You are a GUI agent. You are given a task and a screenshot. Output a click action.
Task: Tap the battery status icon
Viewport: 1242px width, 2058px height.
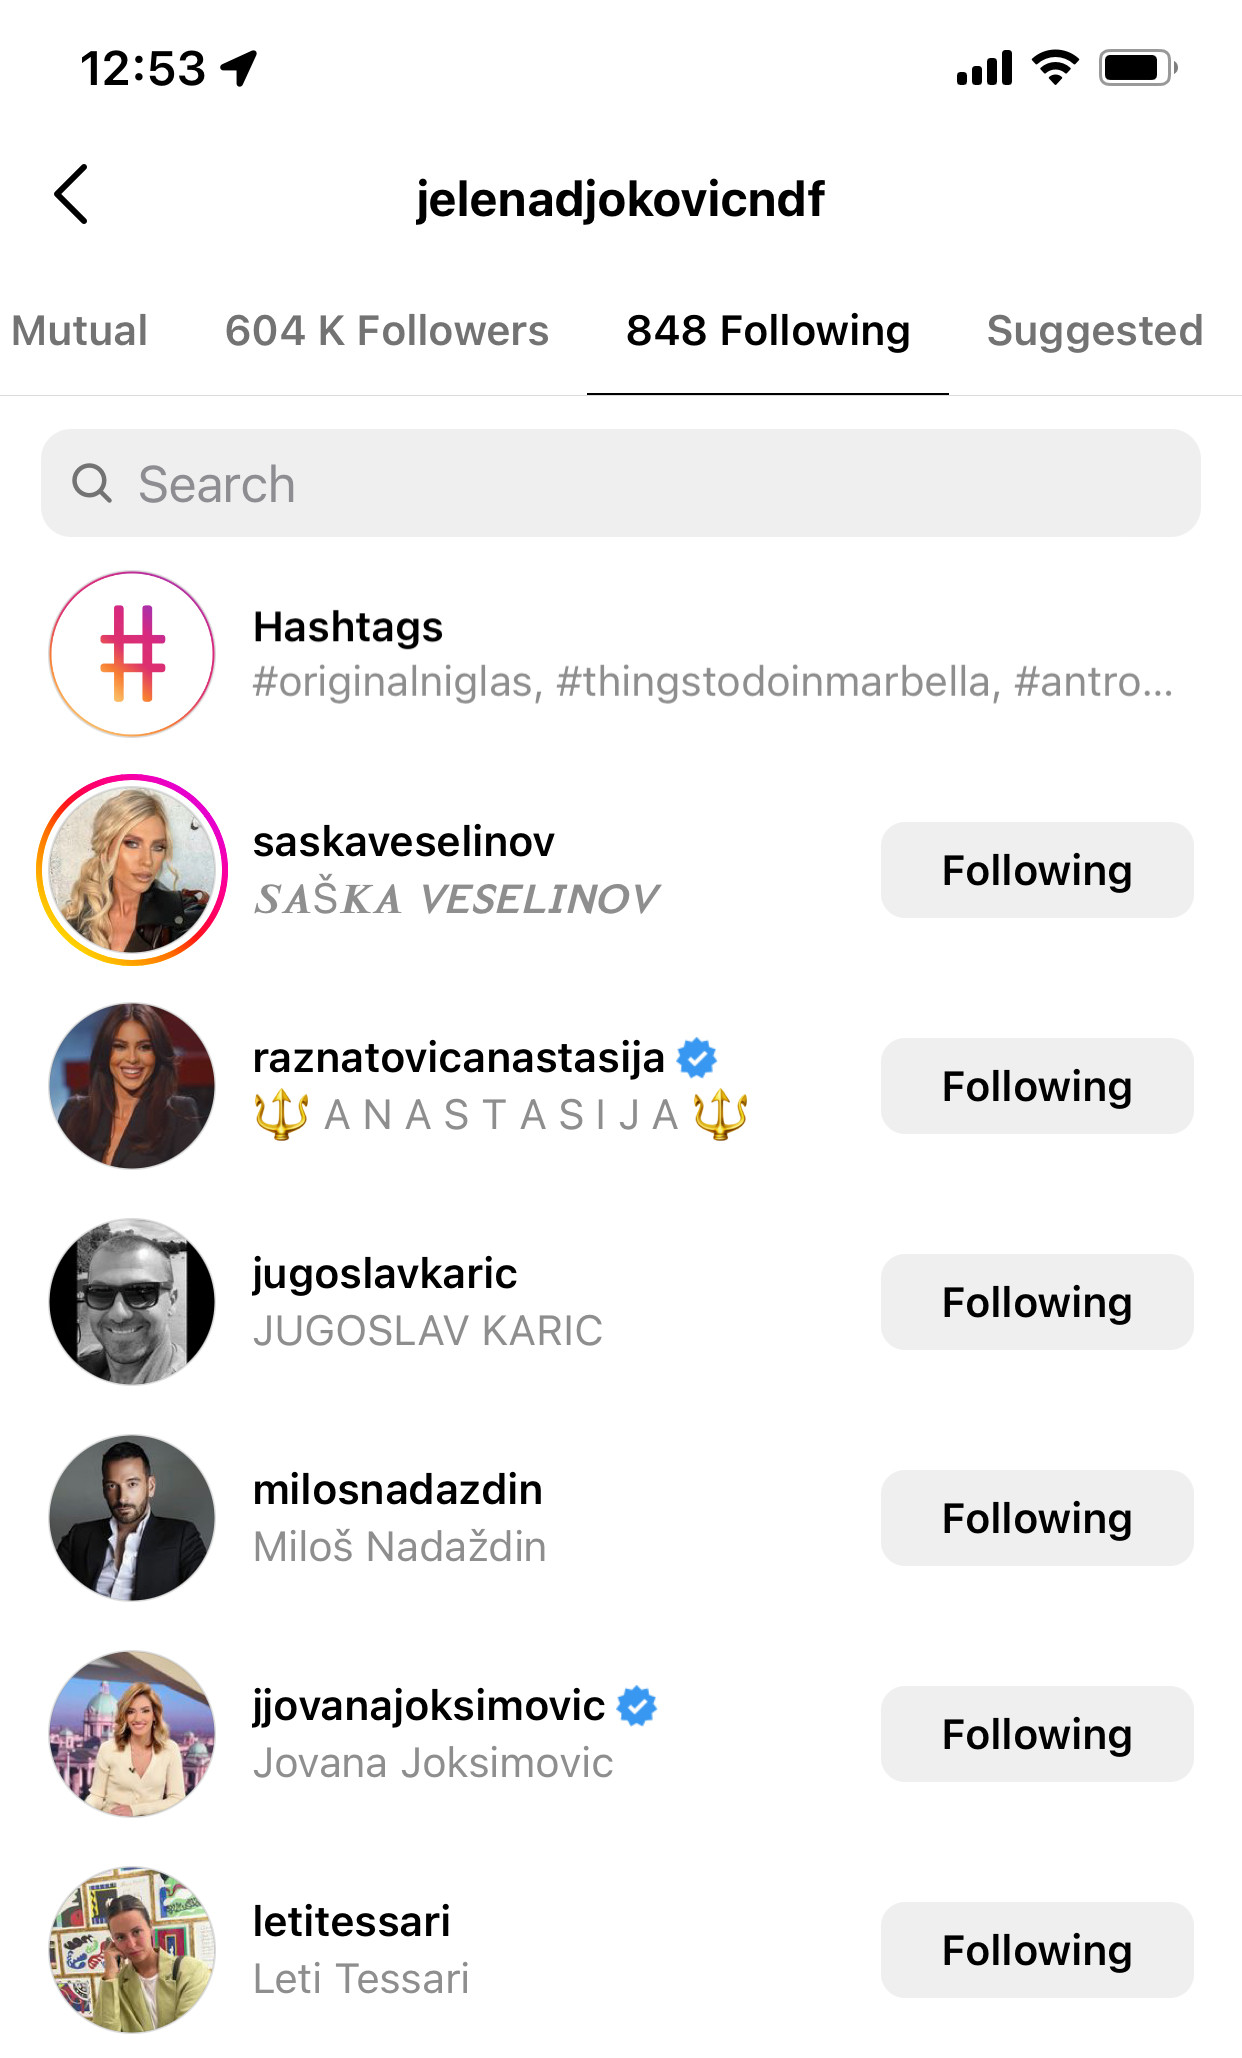[x=1138, y=68]
